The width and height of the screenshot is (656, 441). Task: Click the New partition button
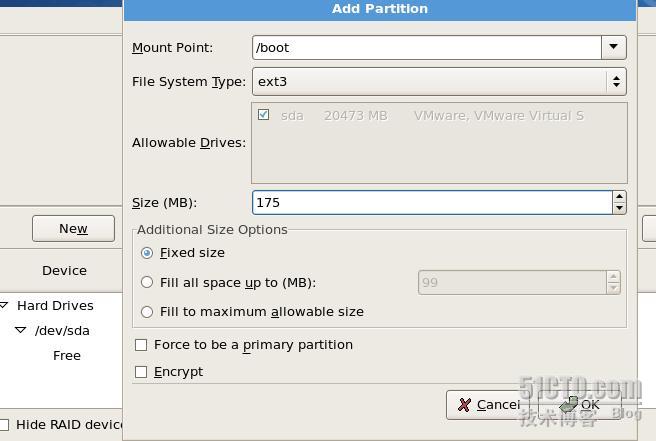pyautogui.click(x=73, y=228)
